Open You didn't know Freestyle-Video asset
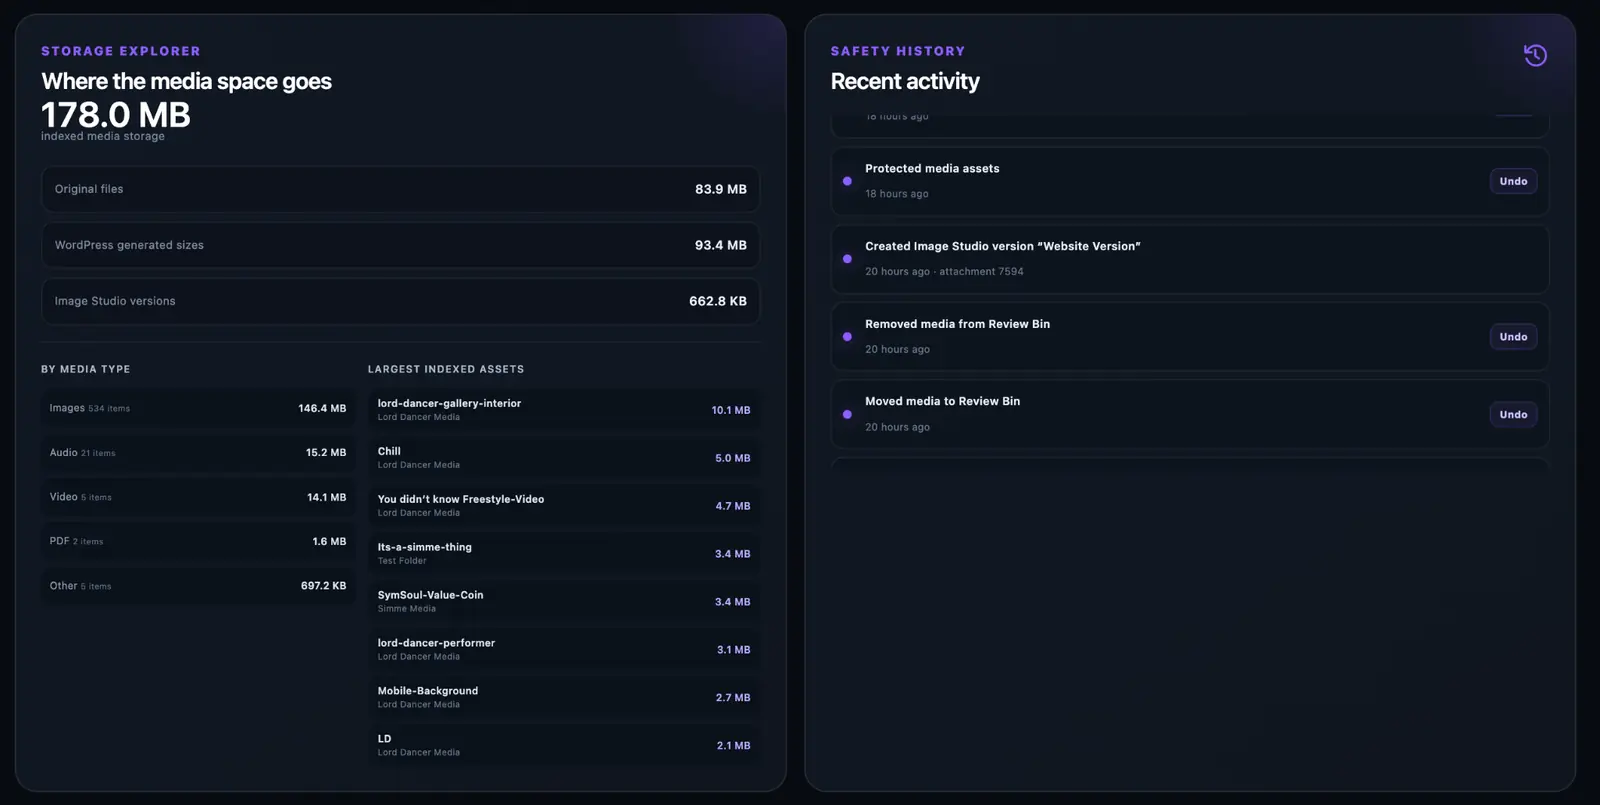The image size is (1600, 805). click(x=564, y=506)
